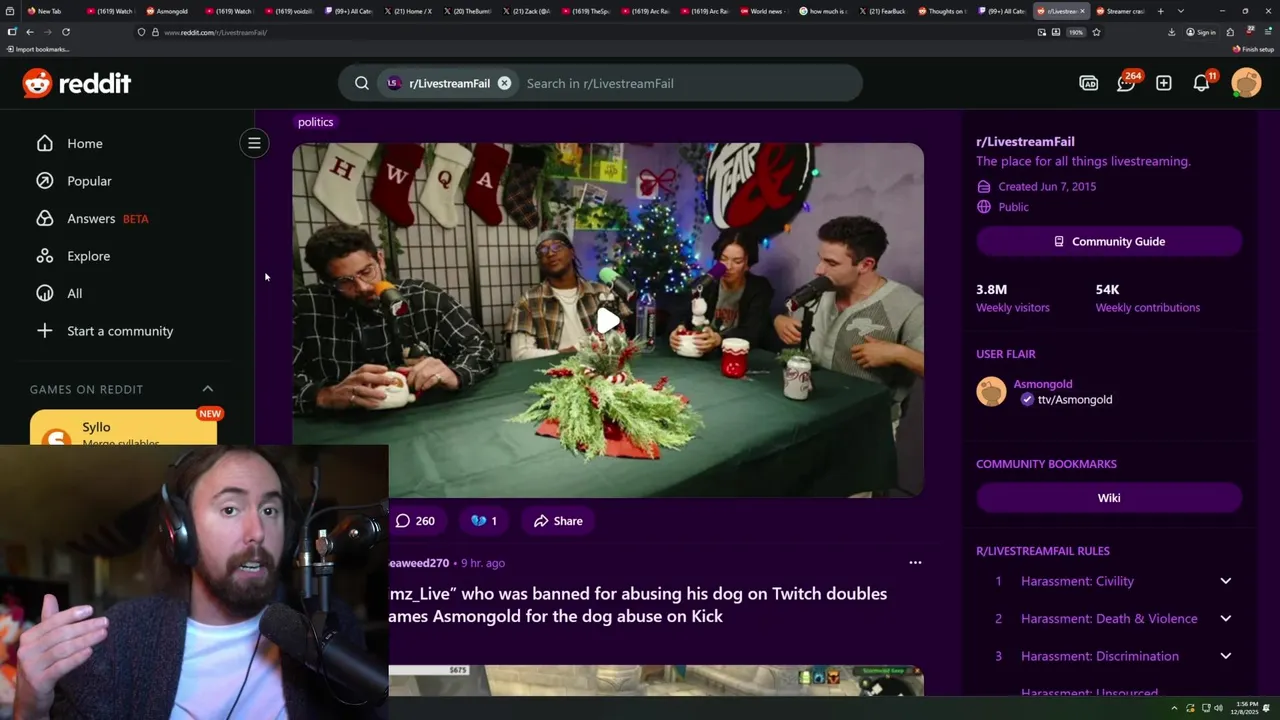Focus the Search in r/LivestreamFail field

coord(688,83)
